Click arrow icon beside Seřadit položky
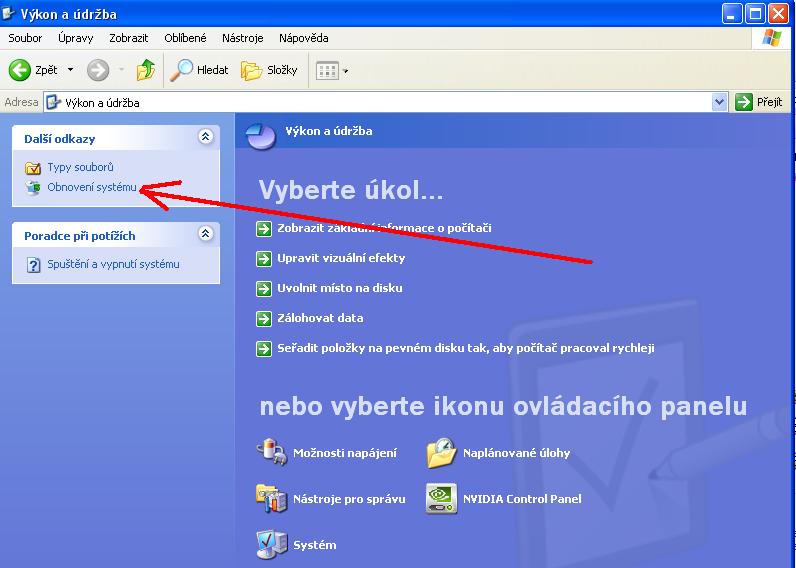Screen dimensions: 796x568 (x=264, y=349)
